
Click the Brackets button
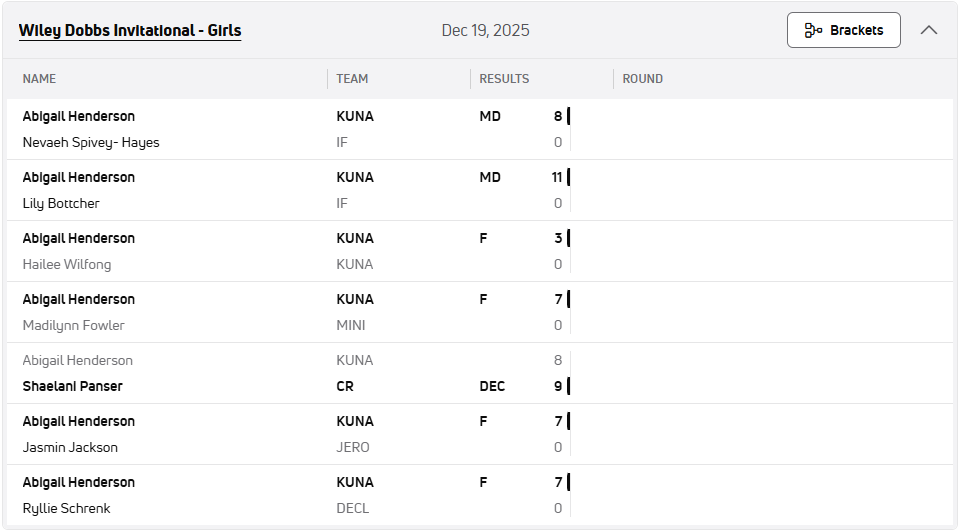843,30
